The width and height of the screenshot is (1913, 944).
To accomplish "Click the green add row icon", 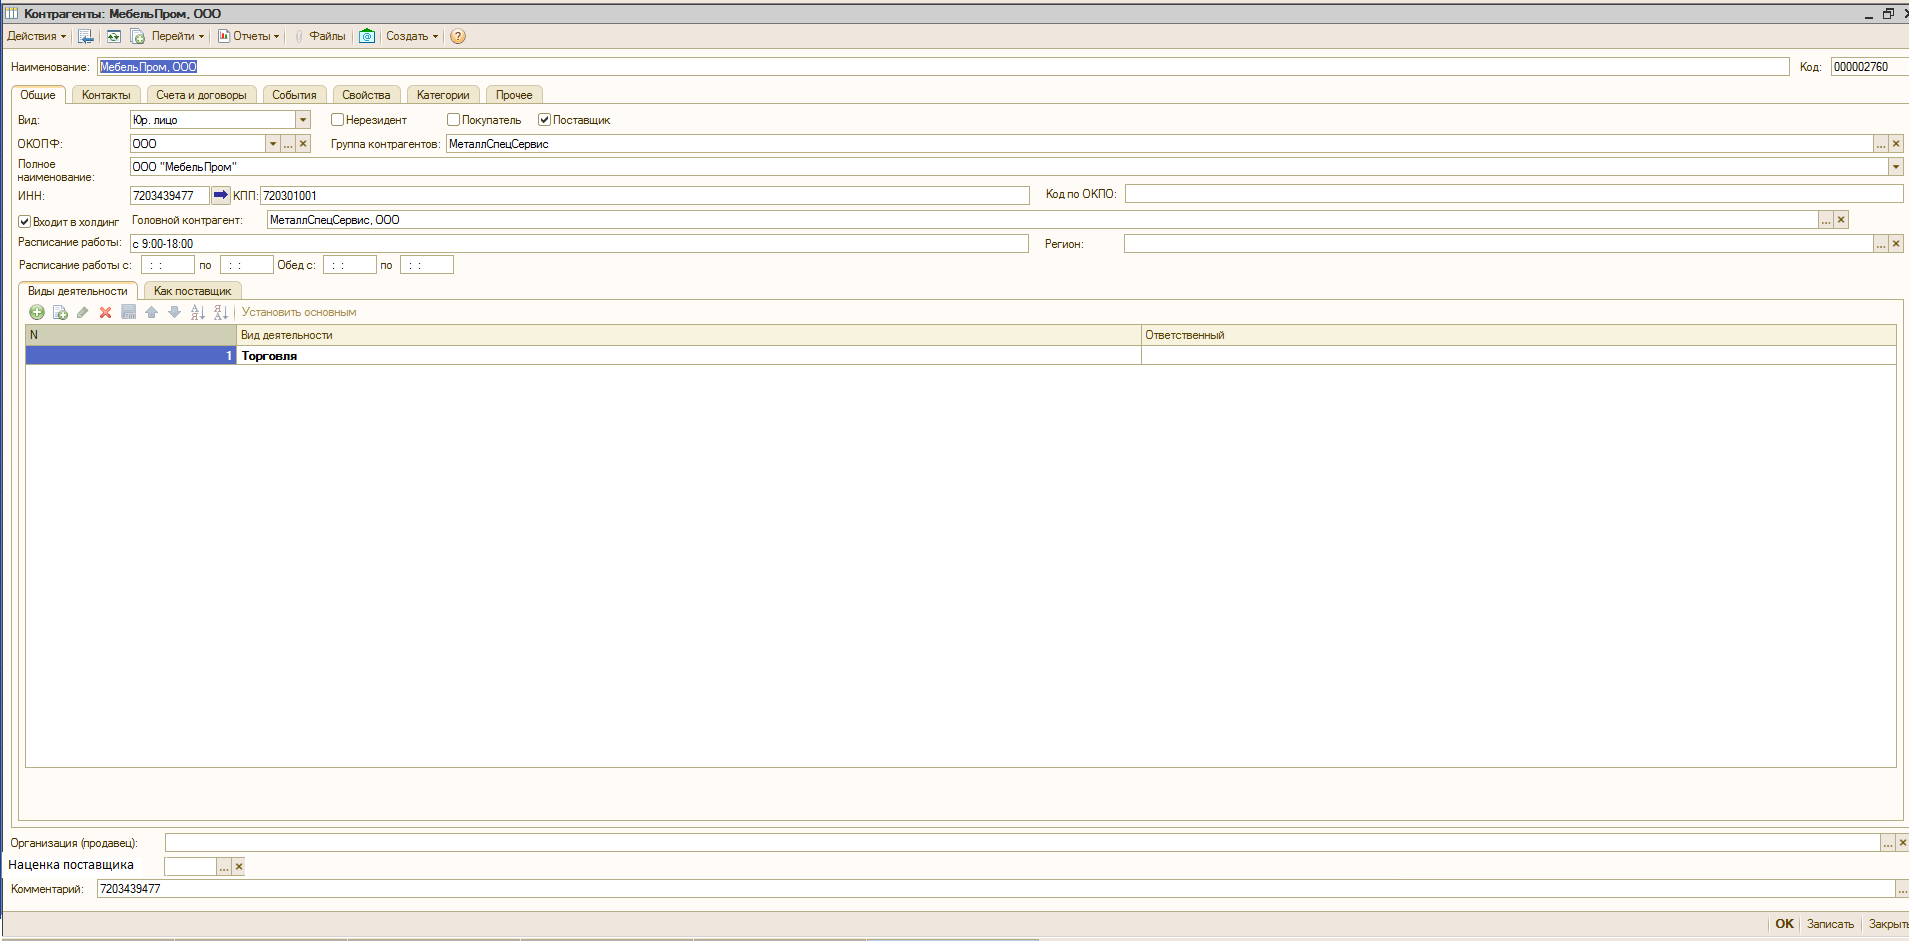I will click(37, 313).
